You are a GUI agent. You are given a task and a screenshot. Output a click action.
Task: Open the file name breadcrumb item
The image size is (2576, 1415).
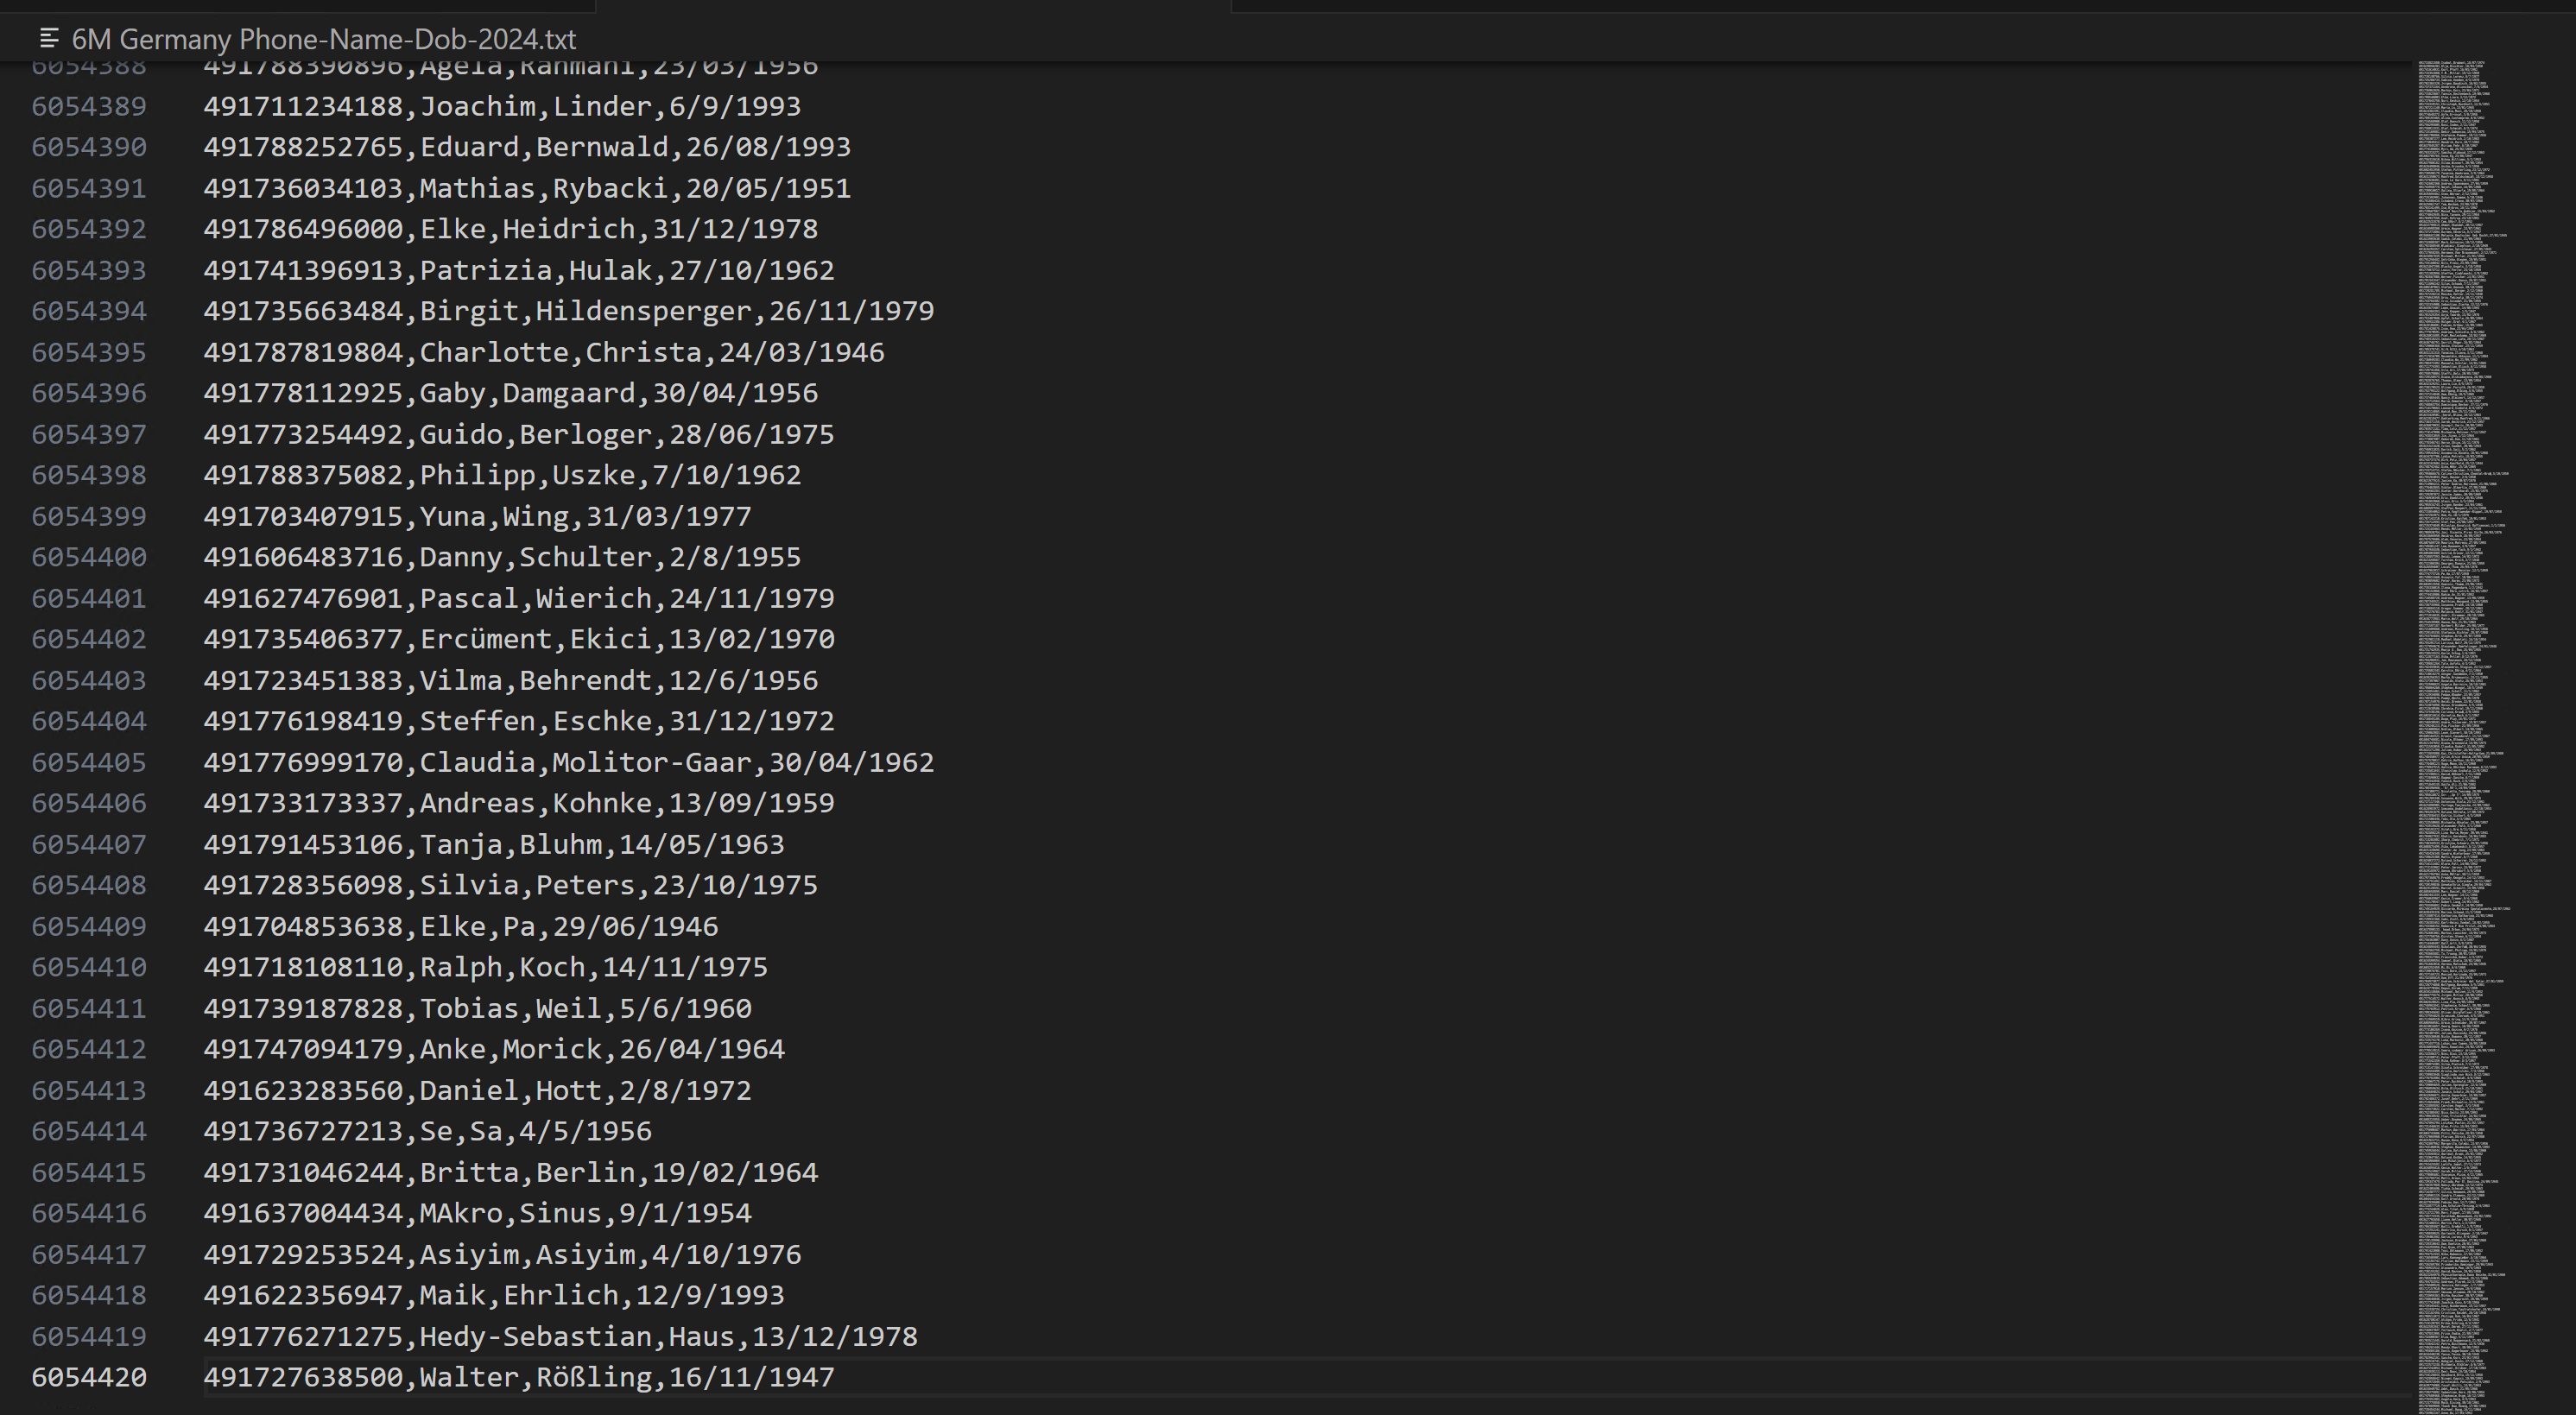click(x=323, y=39)
